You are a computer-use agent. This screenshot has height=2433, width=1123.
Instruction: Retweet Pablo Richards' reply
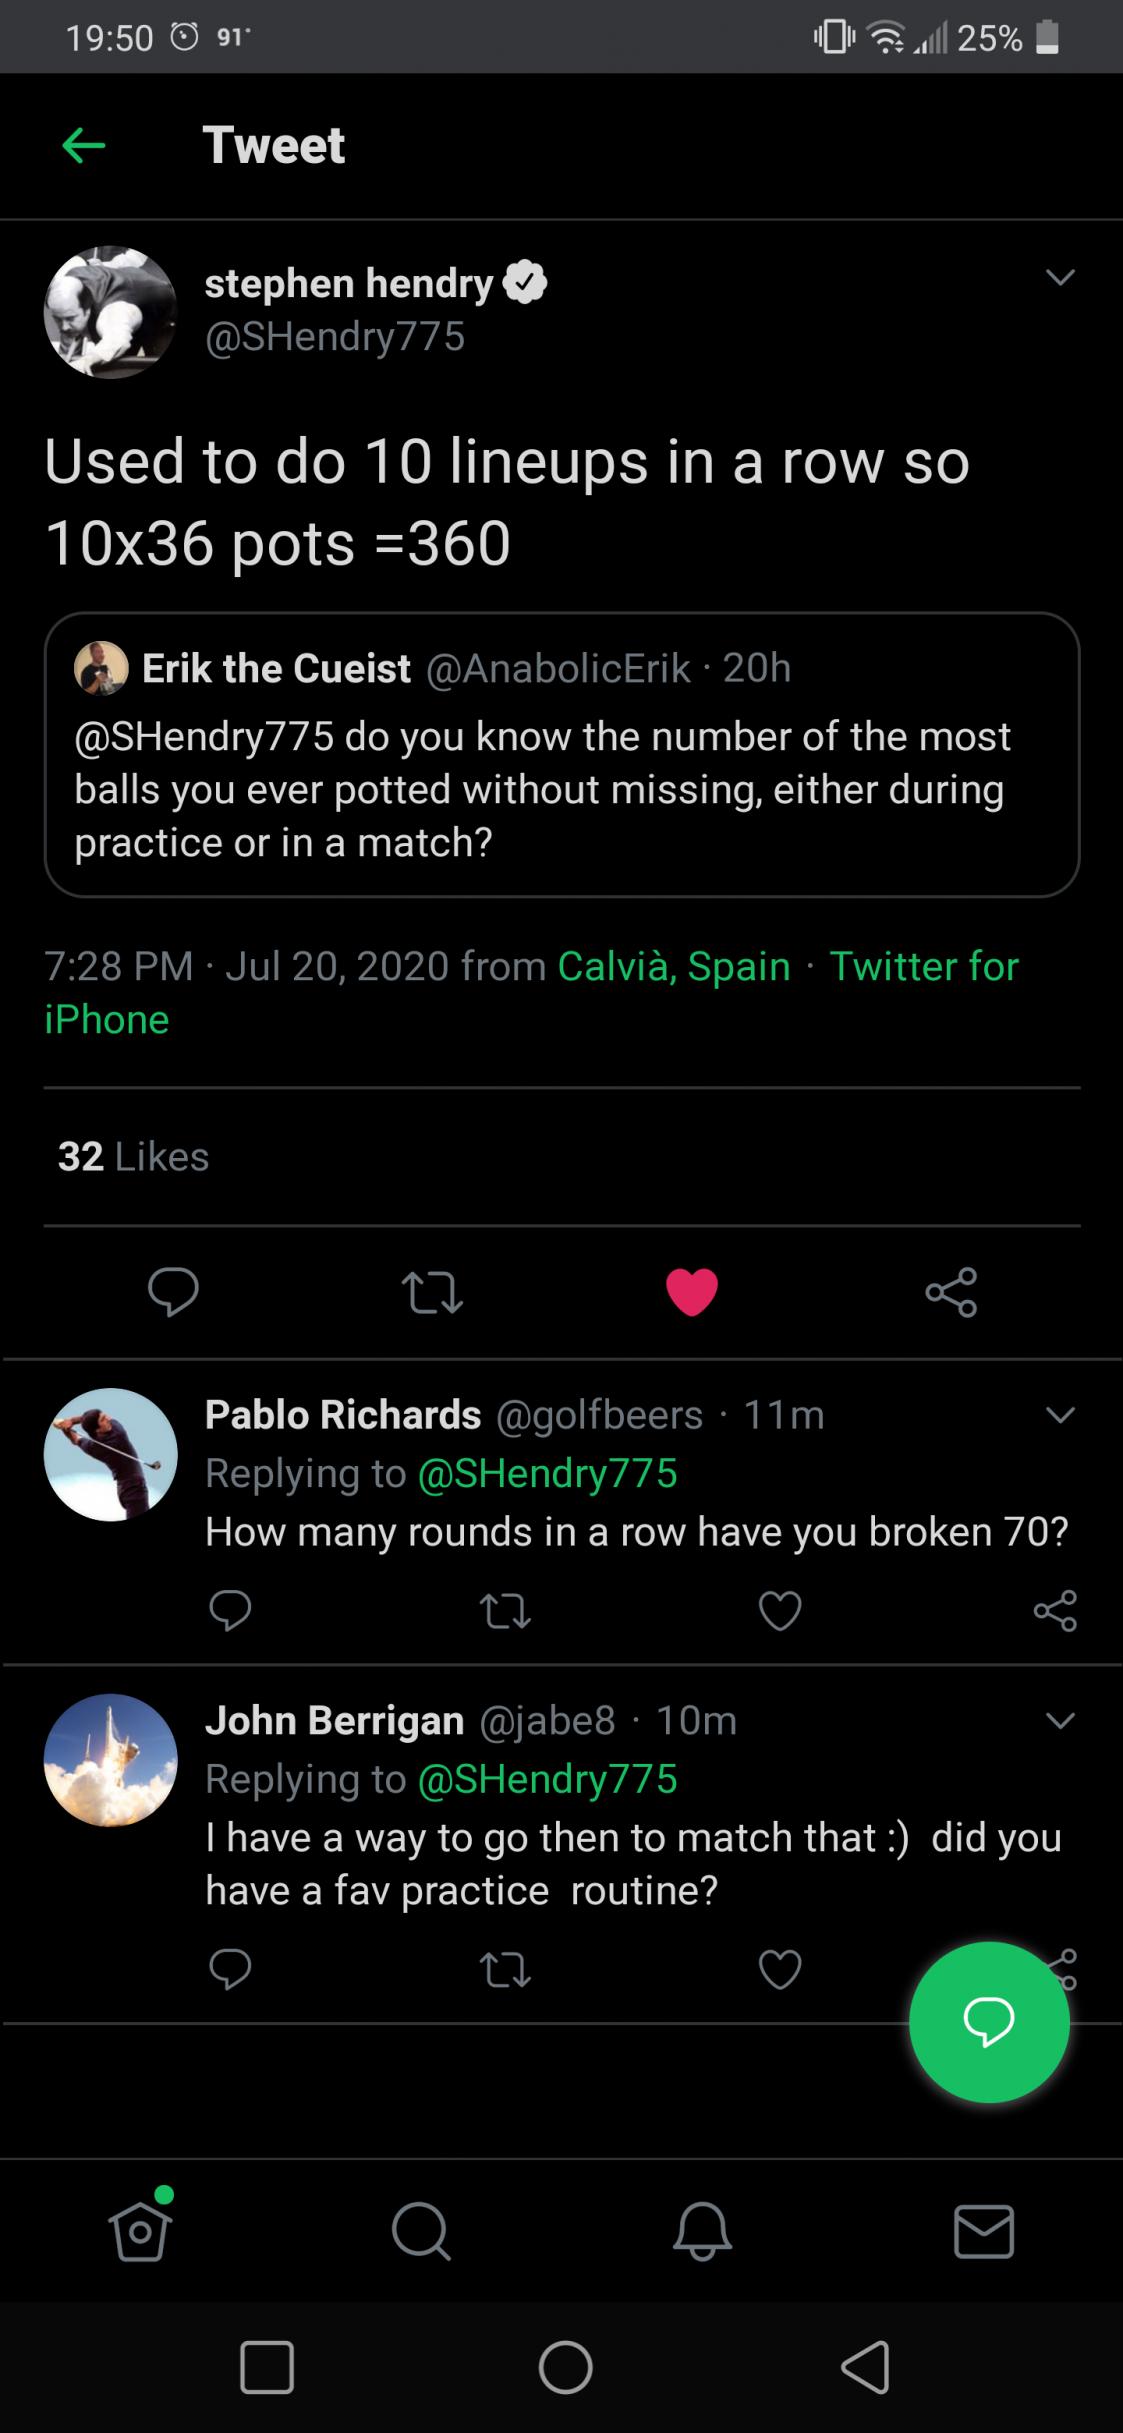tap(506, 1611)
